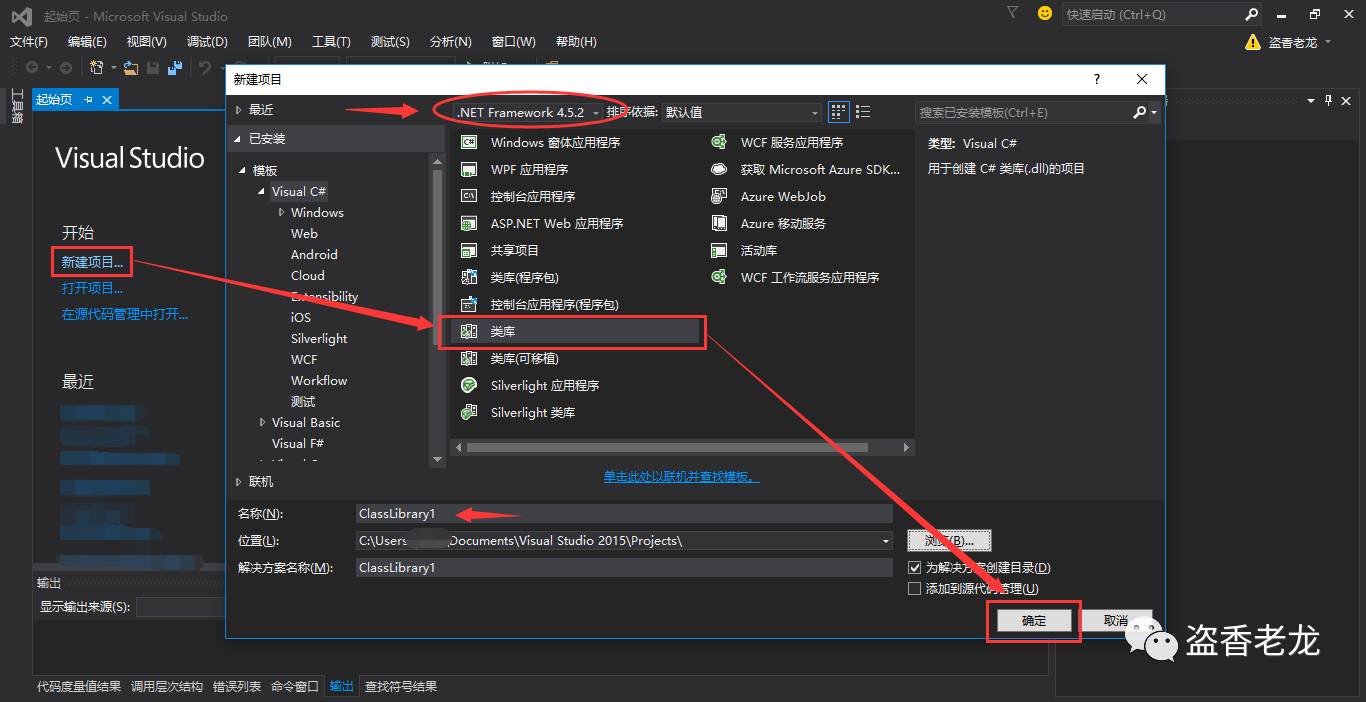Screen dimensions: 1366x702
Task: Switch to the 命令窗口 bottom tab
Action: tap(294, 687)
